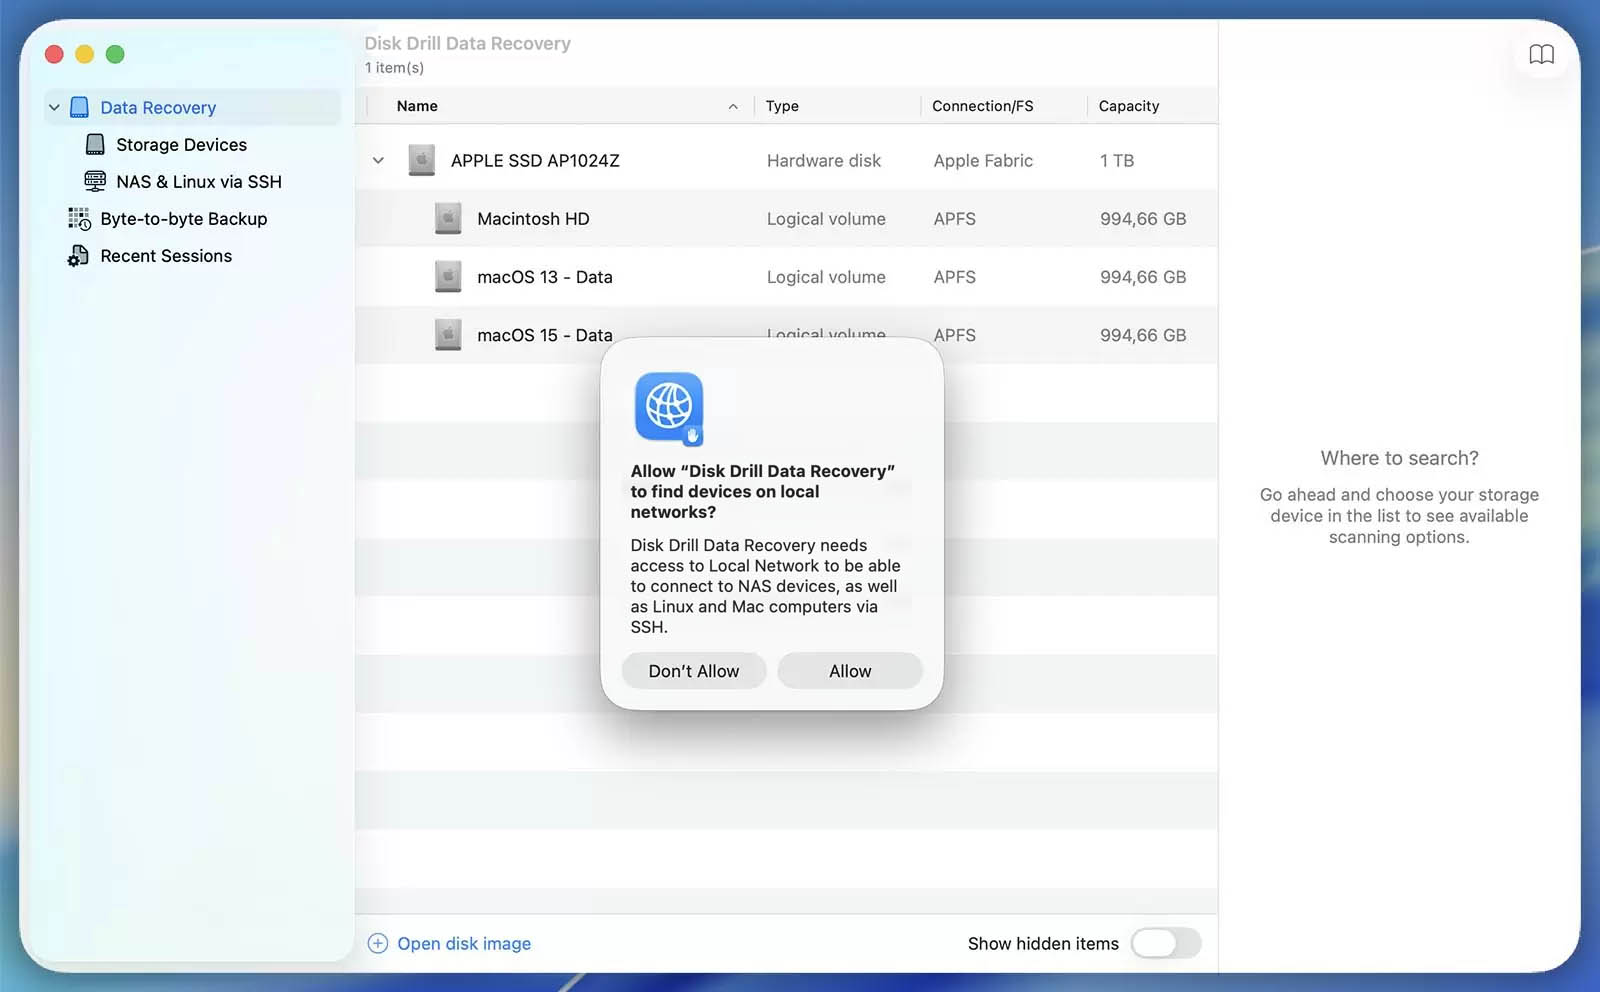
Task: Click Allow in the network dialog
Action: point(850,671)
